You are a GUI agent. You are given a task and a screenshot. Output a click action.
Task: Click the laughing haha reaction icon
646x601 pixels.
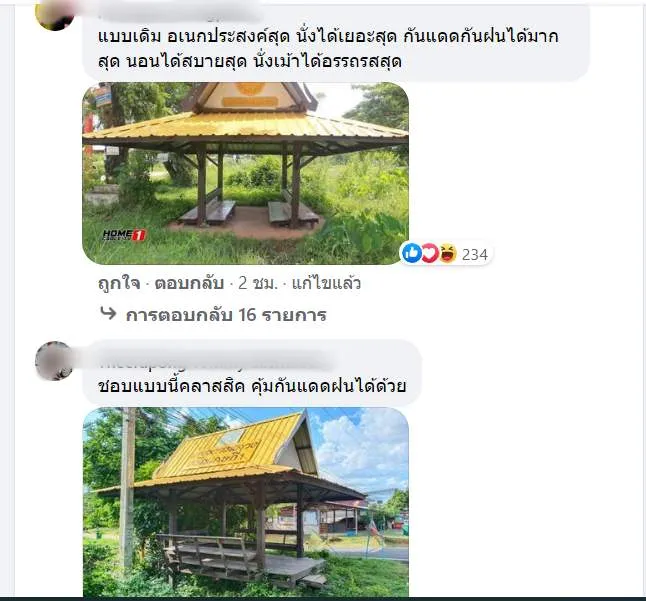point(447,253)
